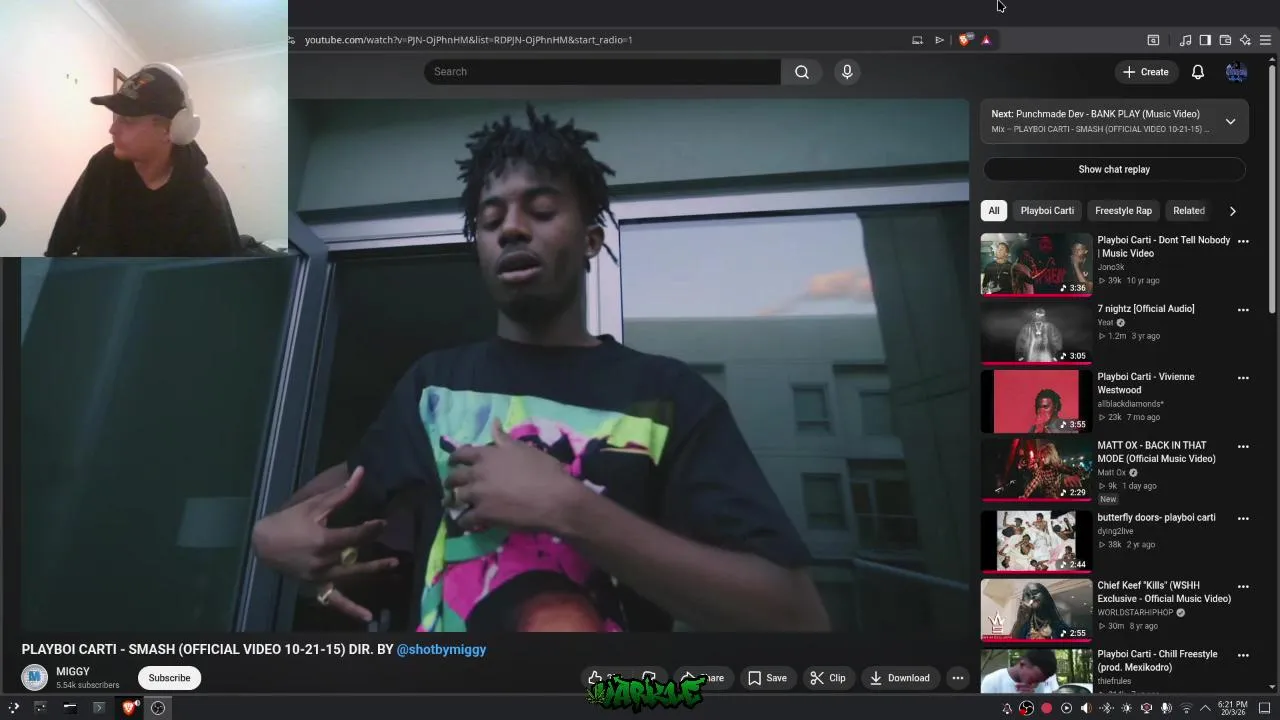
Task: Open more video actions menu
Action: pyautogui.click(x=958, y=678)
